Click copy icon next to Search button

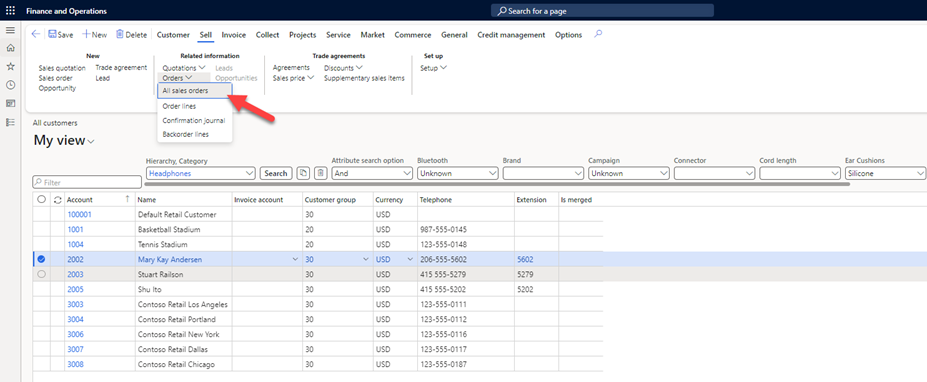[x=303, y=173]
